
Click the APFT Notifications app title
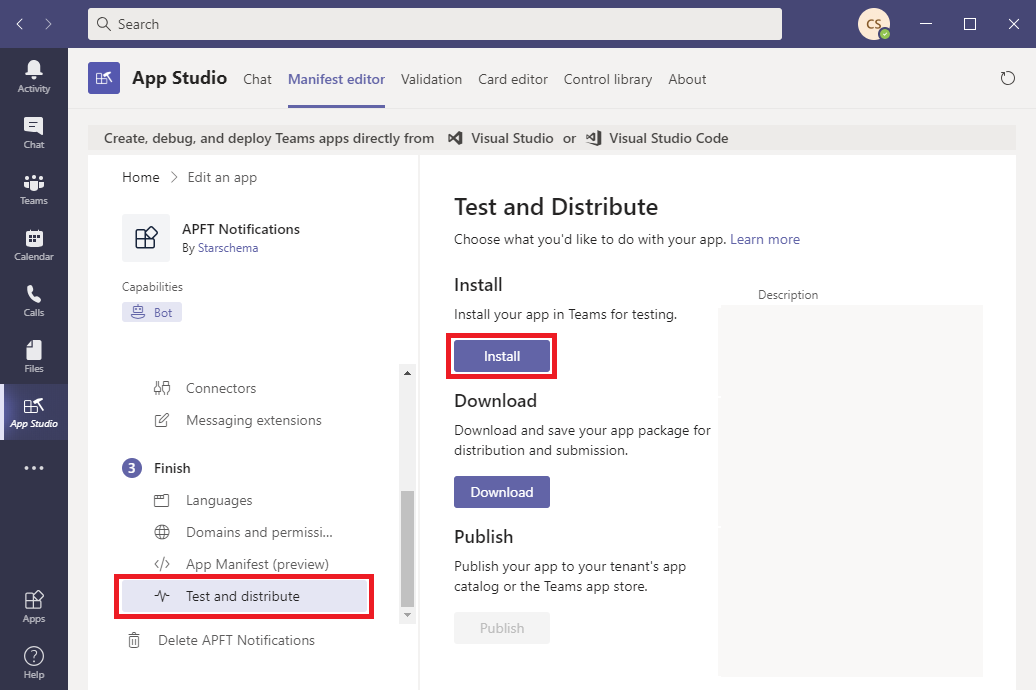[x=240, y=229]
